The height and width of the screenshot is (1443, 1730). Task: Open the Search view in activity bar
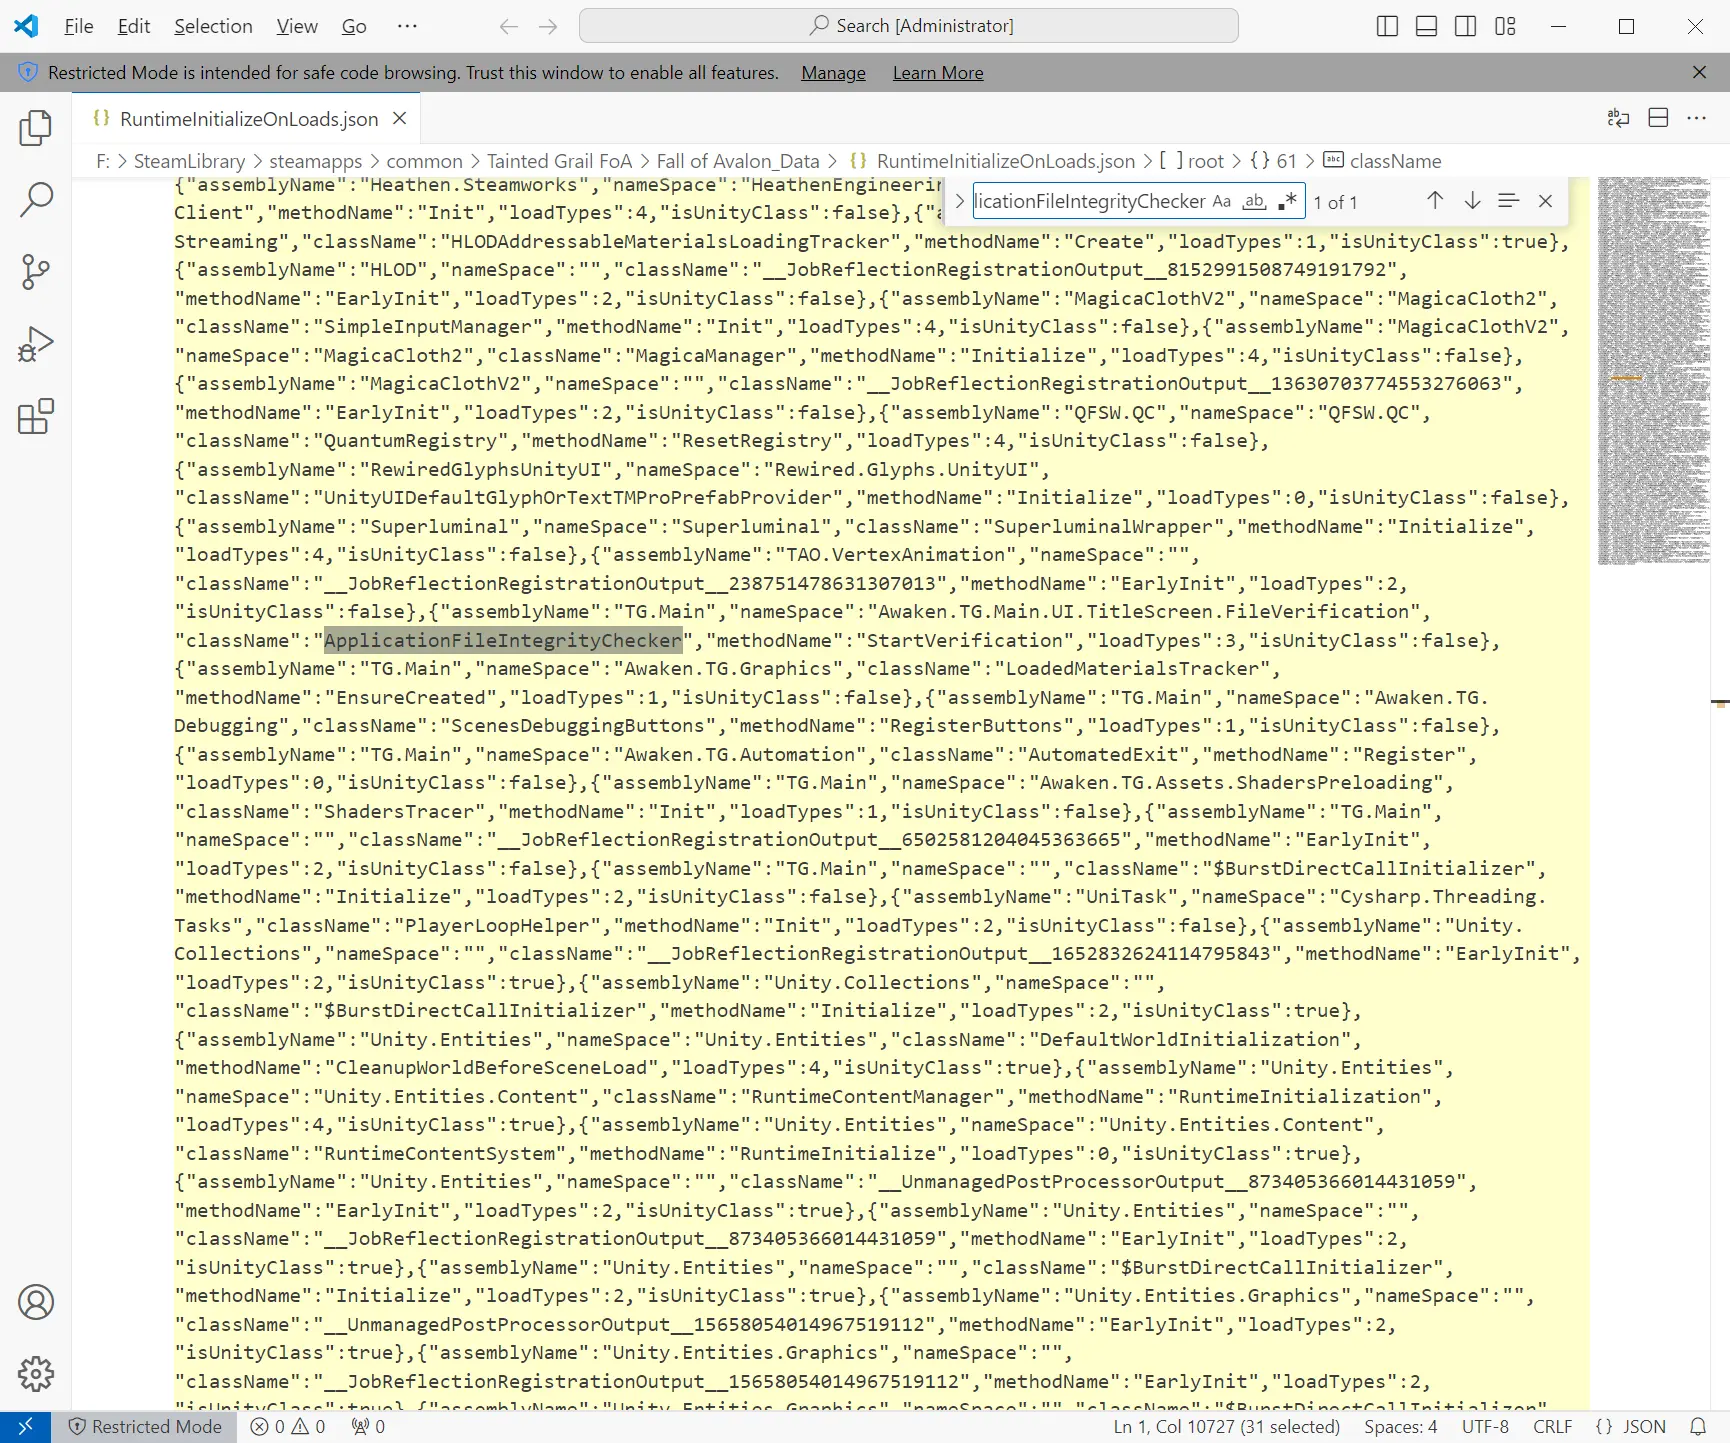36,200
